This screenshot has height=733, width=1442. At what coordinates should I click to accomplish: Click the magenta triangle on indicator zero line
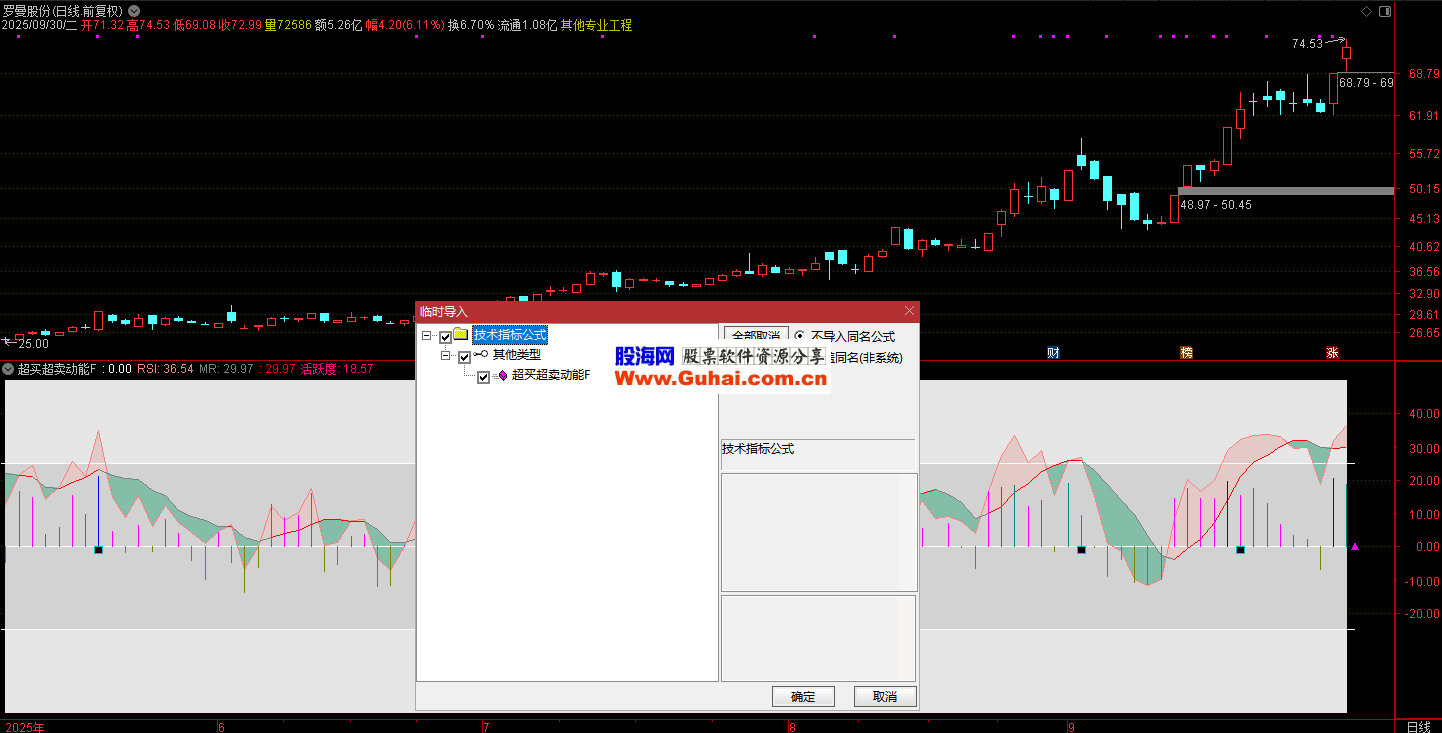[1355, 547]
